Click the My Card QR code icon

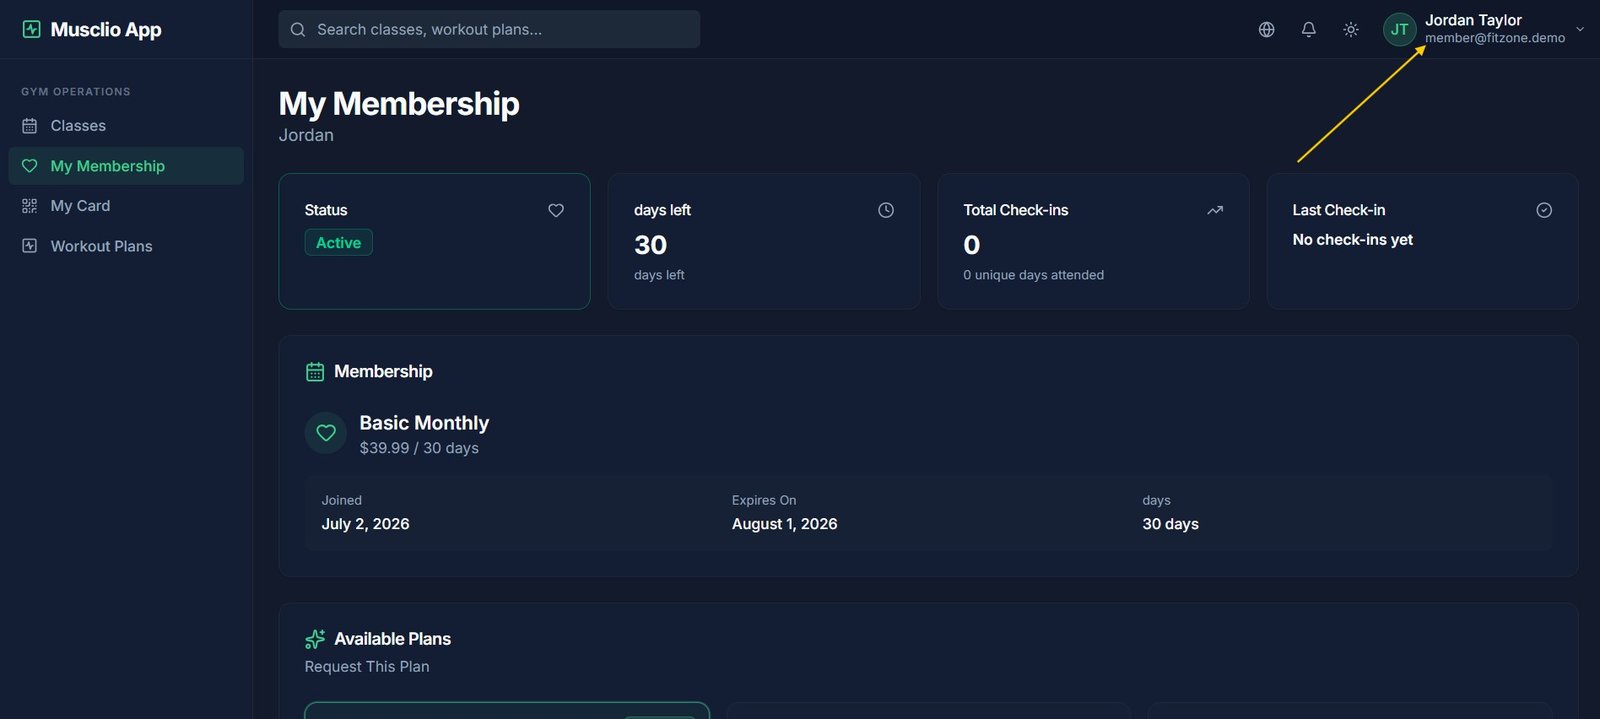[x=30, y=206]
